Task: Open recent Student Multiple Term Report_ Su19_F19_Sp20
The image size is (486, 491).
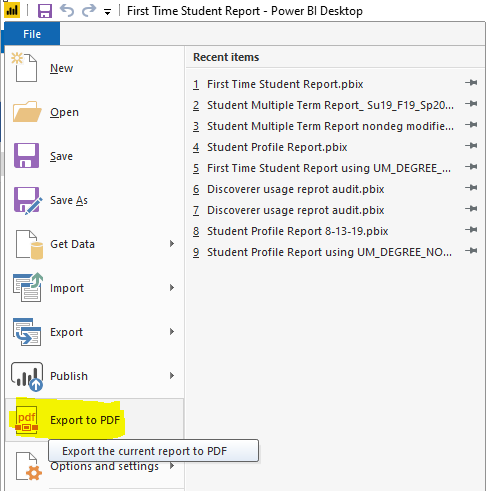Action: click(x=323, y=105)
